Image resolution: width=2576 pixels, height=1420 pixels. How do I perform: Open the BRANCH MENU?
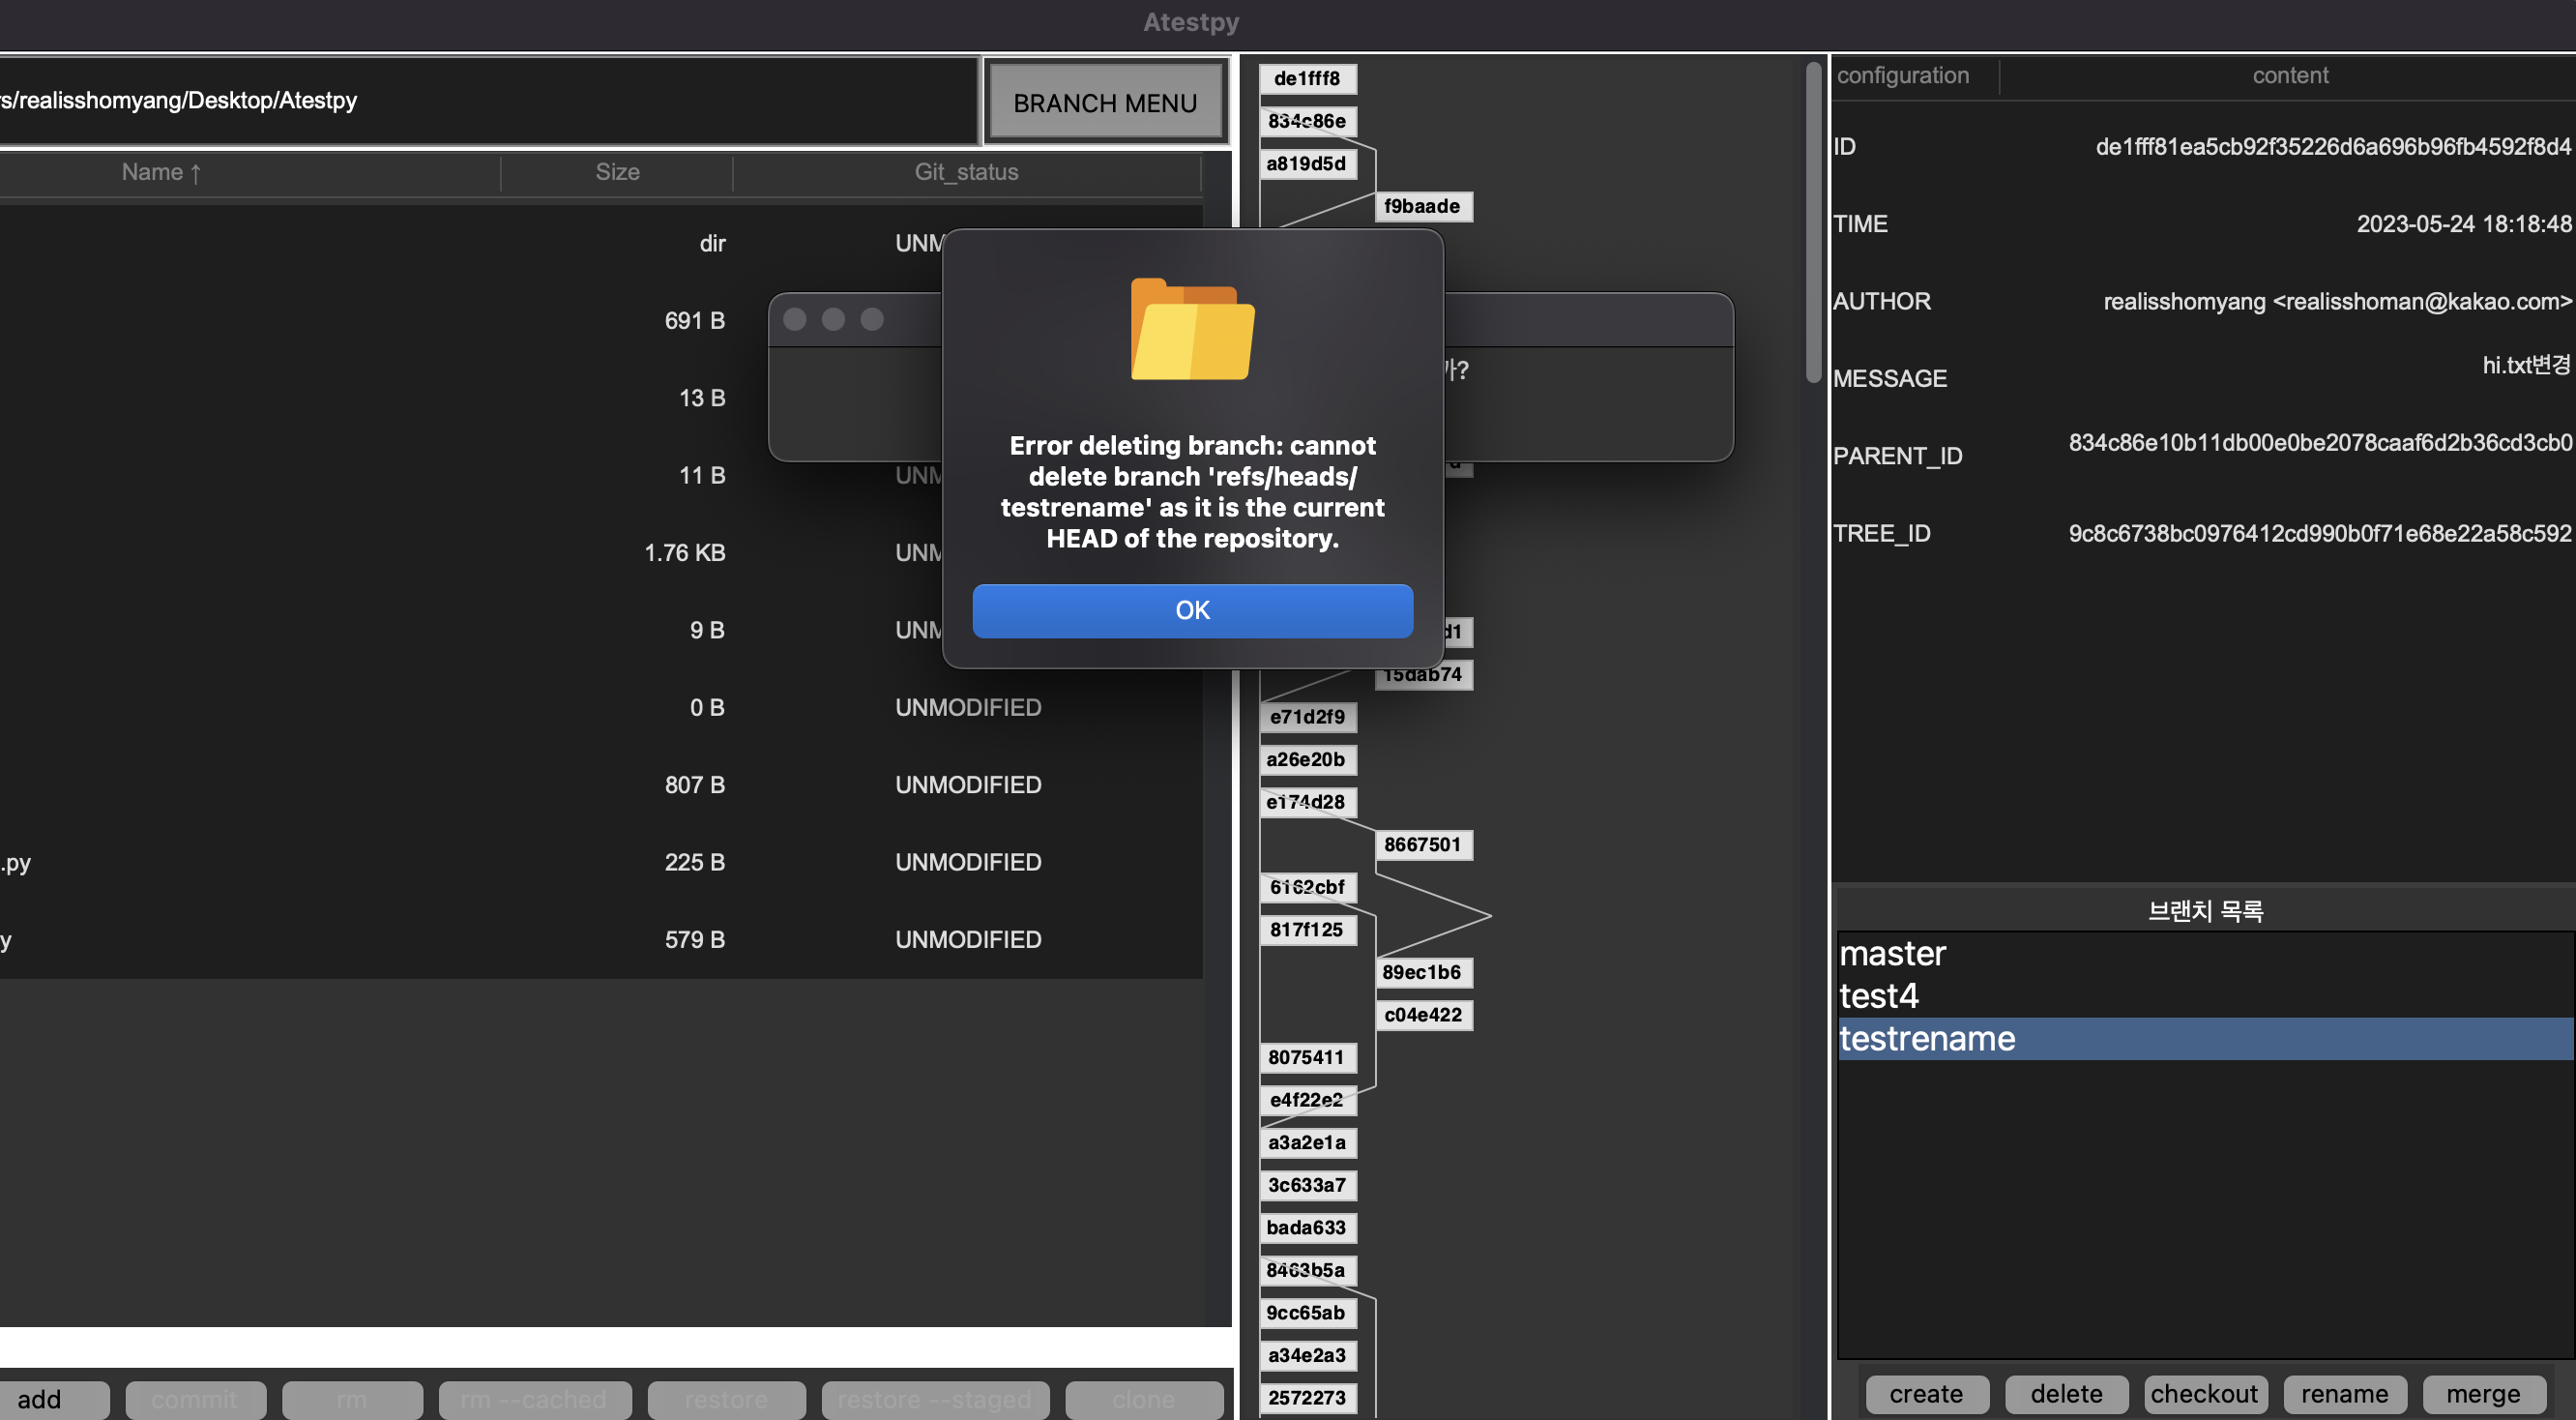click(1105, 103)
